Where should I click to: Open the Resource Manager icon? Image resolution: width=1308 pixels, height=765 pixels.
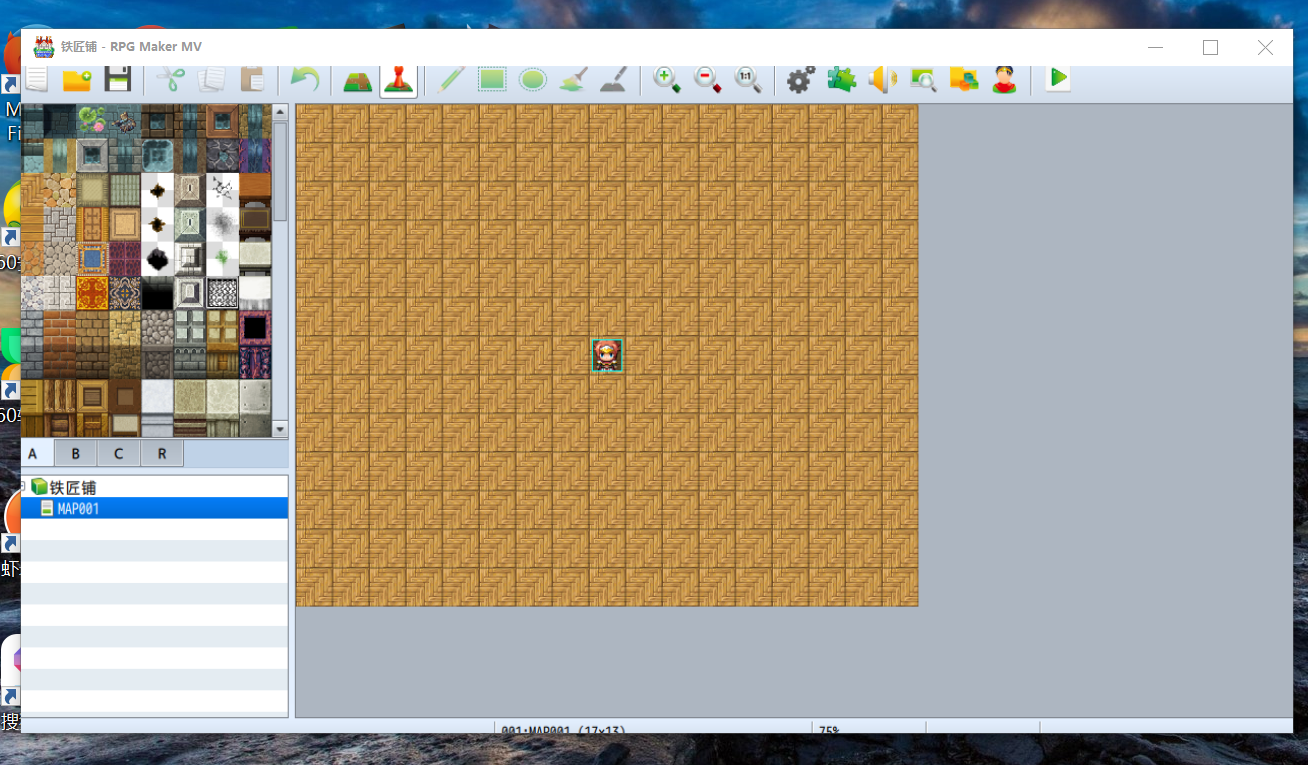[x=964, y=79]
